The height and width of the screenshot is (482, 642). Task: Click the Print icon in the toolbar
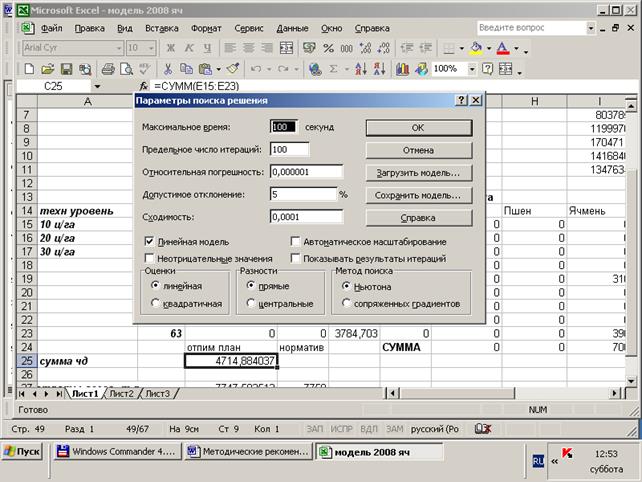click(110, 69)
